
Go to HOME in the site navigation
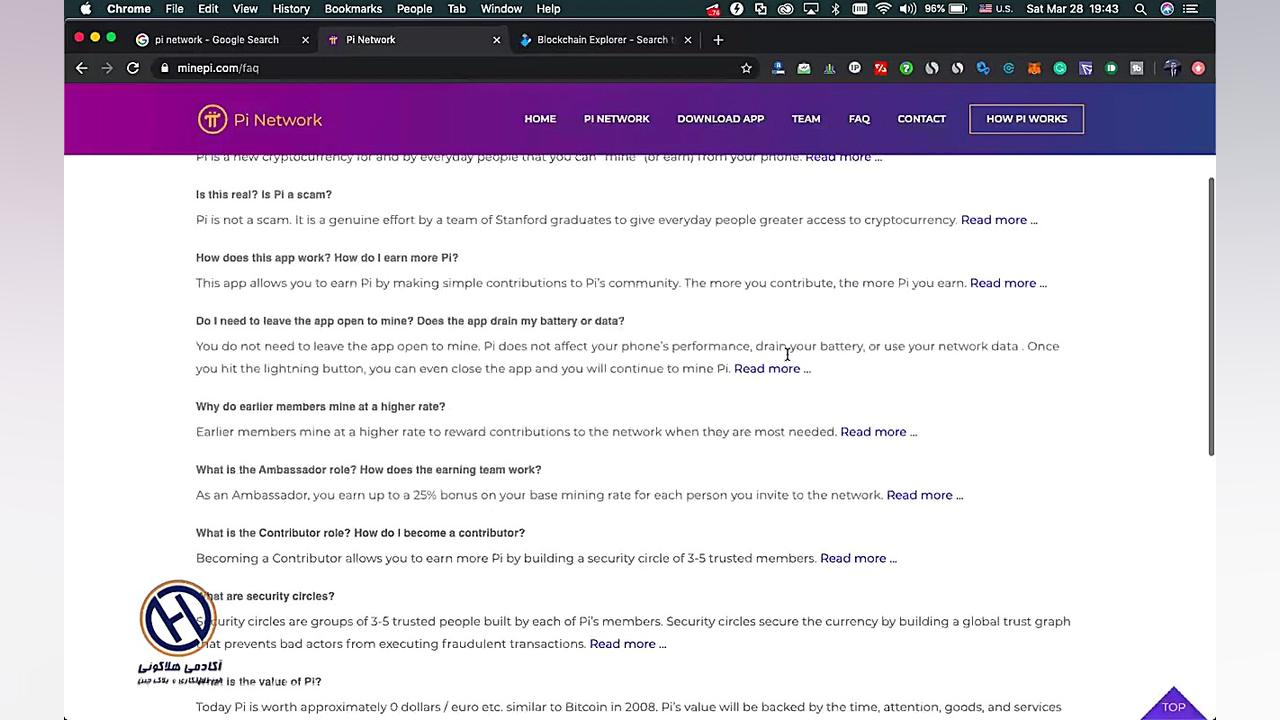[x=540, y=119]
